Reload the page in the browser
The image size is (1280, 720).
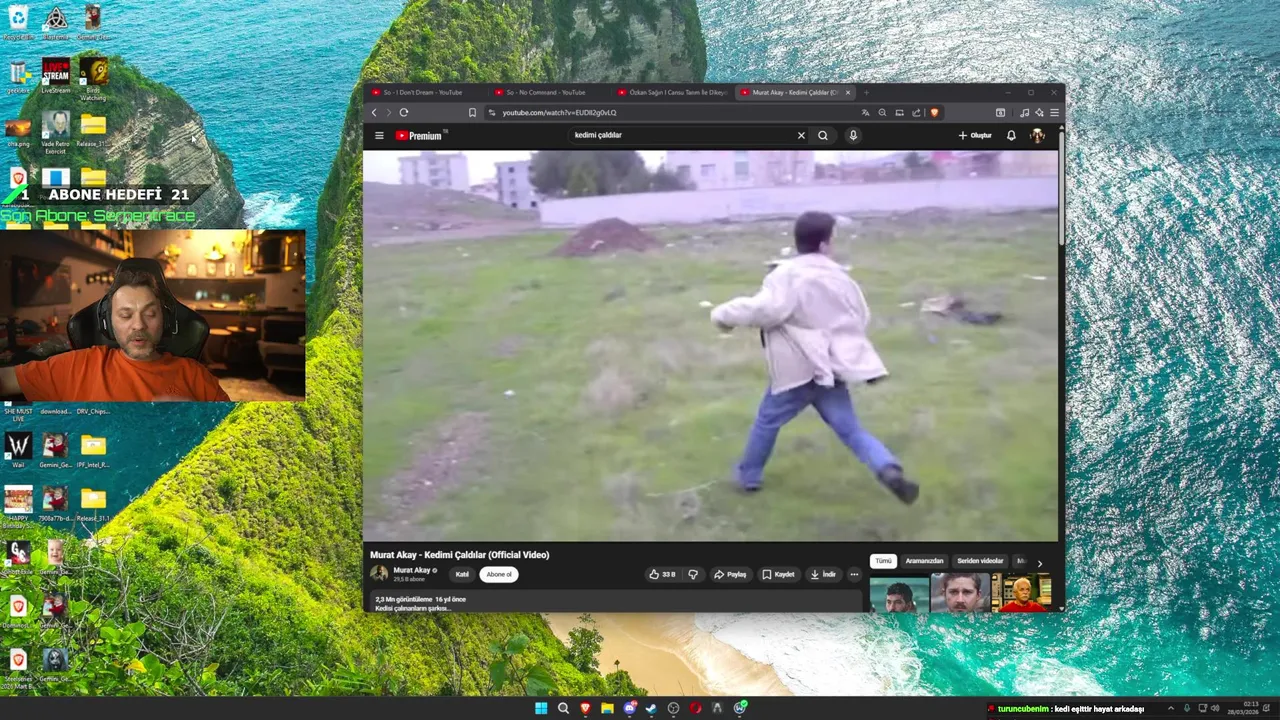pyautogui.click(x=404, y=113)
